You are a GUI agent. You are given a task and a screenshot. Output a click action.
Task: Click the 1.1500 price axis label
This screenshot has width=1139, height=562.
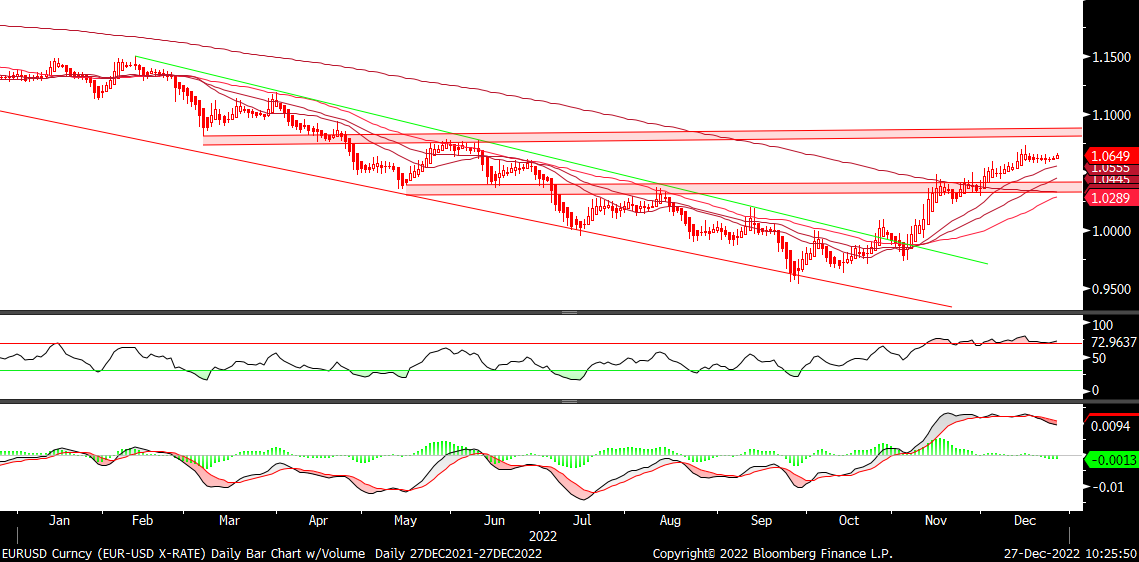pos(1111,57)
